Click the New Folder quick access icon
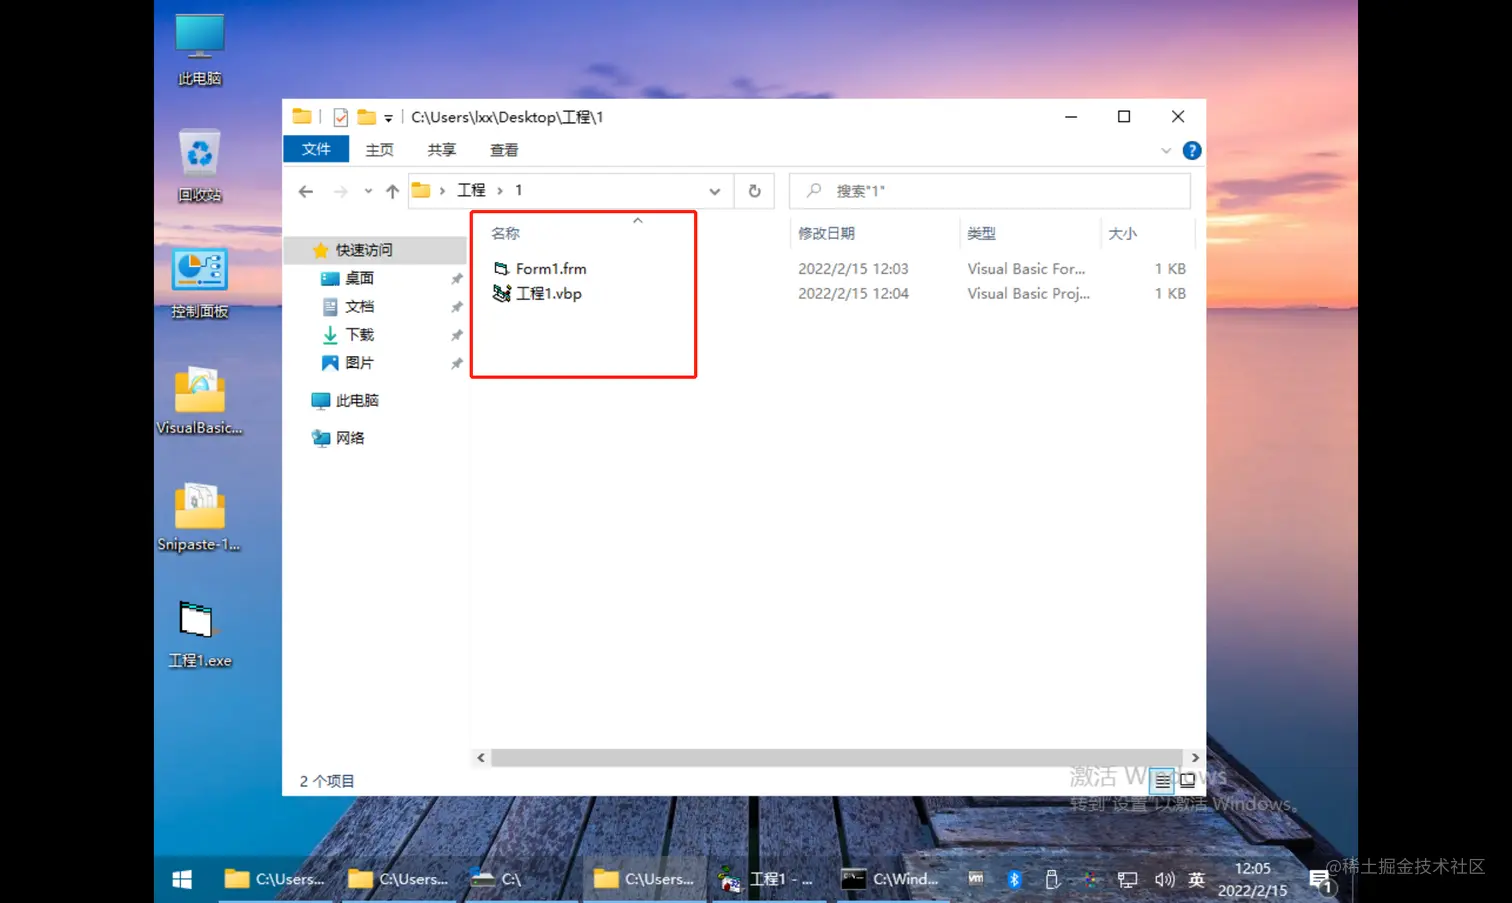Viewport: 1512px width, 903px height. (x=367, y=117)
